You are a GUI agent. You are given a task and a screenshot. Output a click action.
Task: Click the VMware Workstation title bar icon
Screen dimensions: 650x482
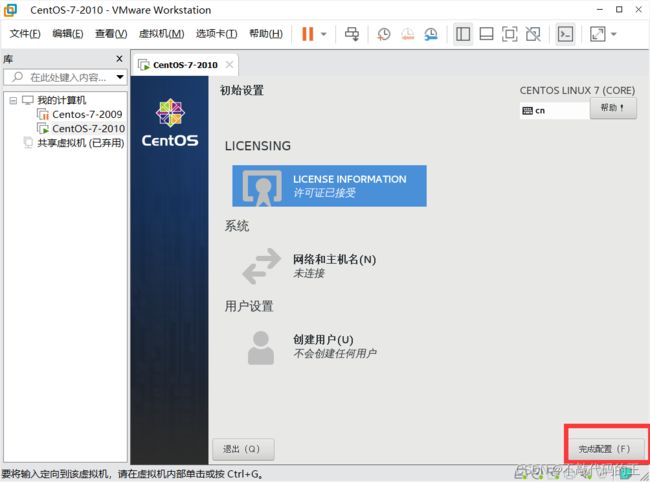click(10, 10)
